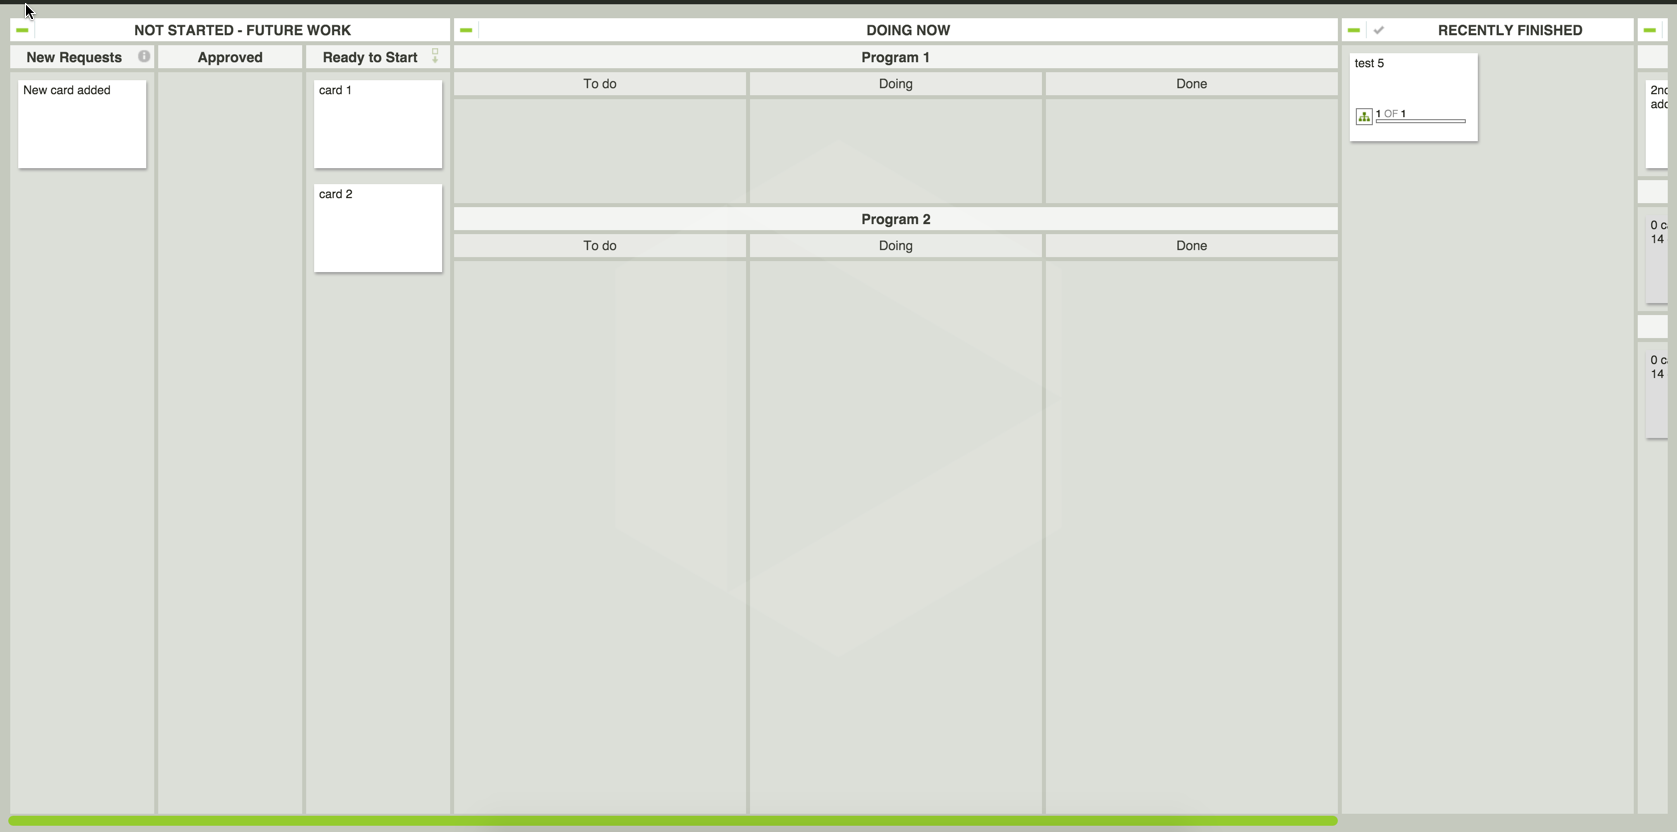Click the RECENTLY FINISHED lane title

click(x=1510, y=30)
